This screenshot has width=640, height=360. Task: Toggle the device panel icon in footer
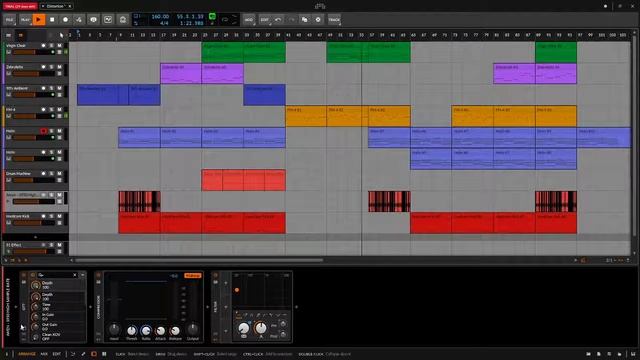pos(94,354)
